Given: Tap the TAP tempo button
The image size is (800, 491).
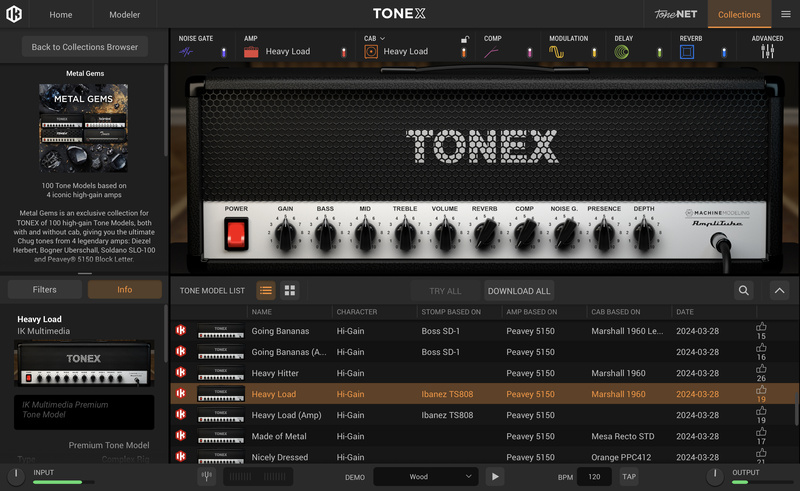Looking at the screenshot, I should tap(629, 477).
